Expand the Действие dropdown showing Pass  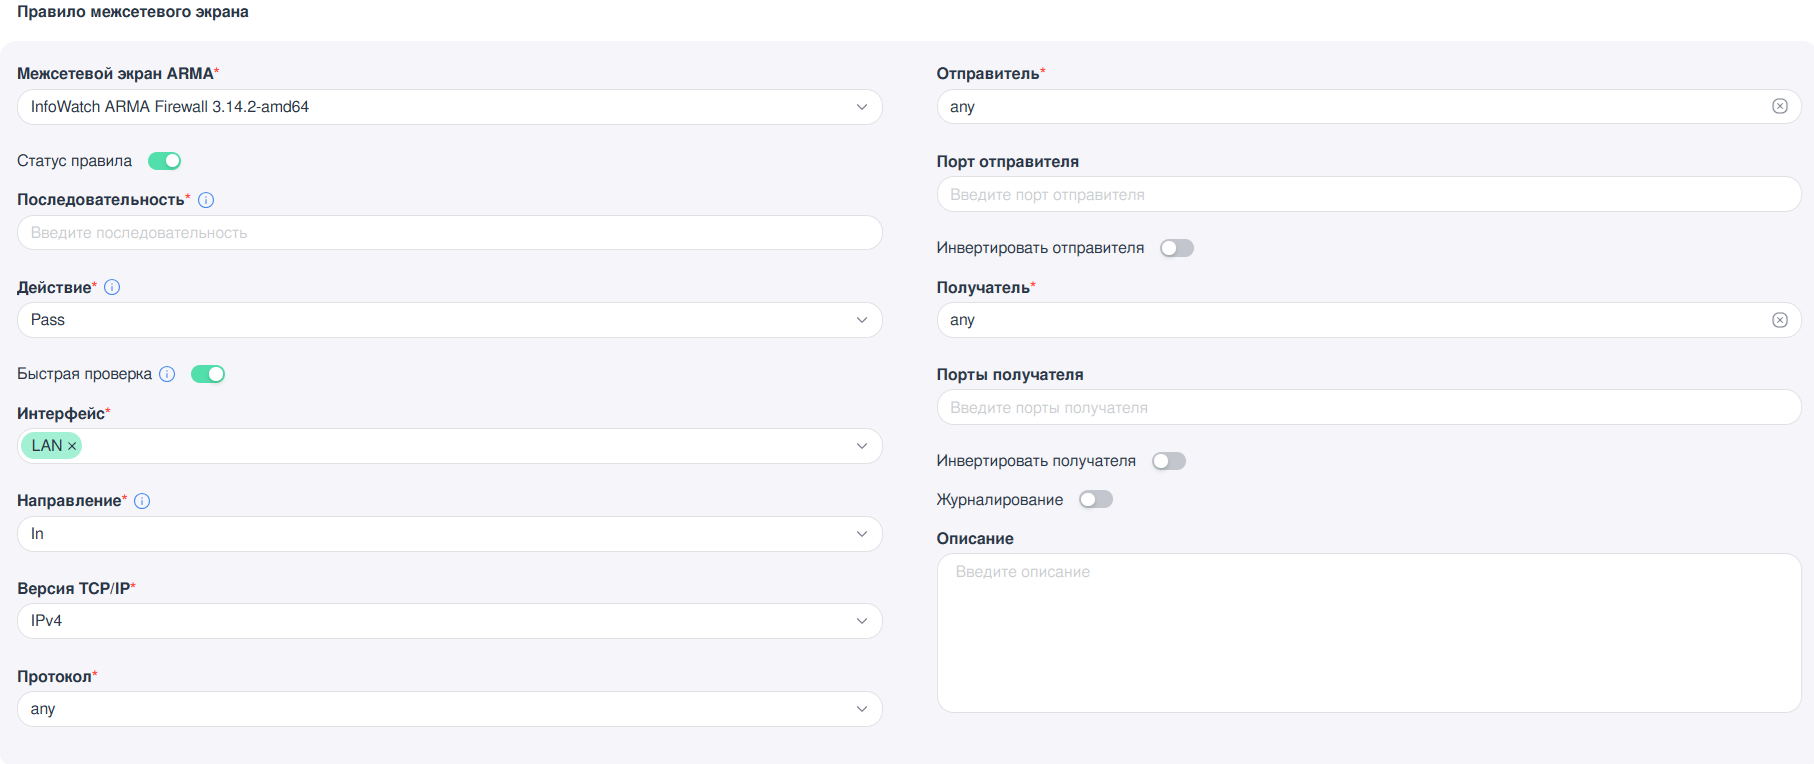449,320
